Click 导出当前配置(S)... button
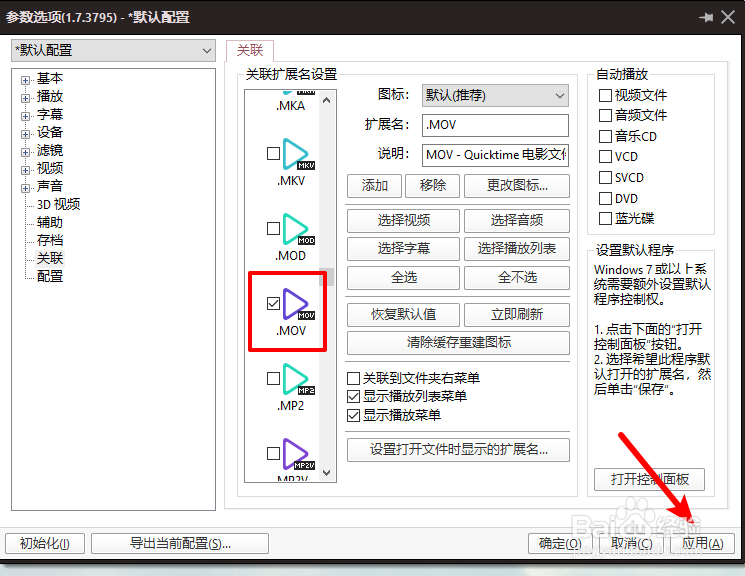 point(180,543)
